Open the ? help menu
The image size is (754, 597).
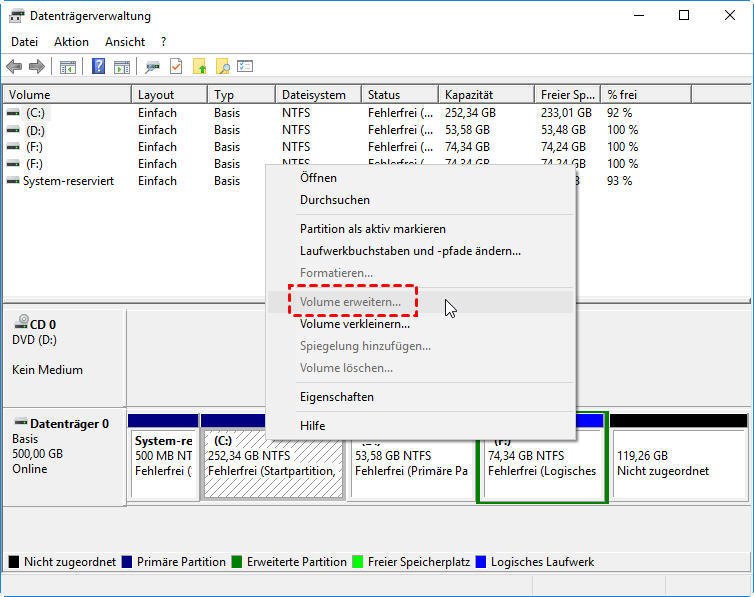[163, 42]
